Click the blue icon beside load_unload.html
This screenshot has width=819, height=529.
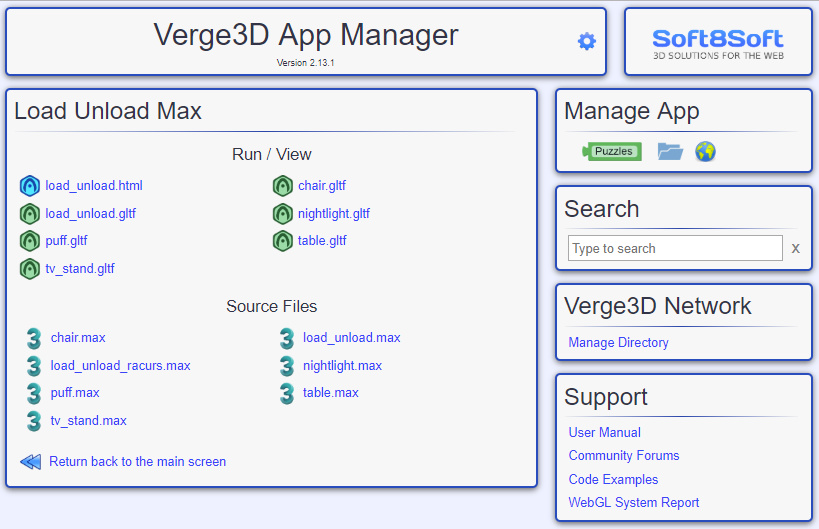(30, 186)
